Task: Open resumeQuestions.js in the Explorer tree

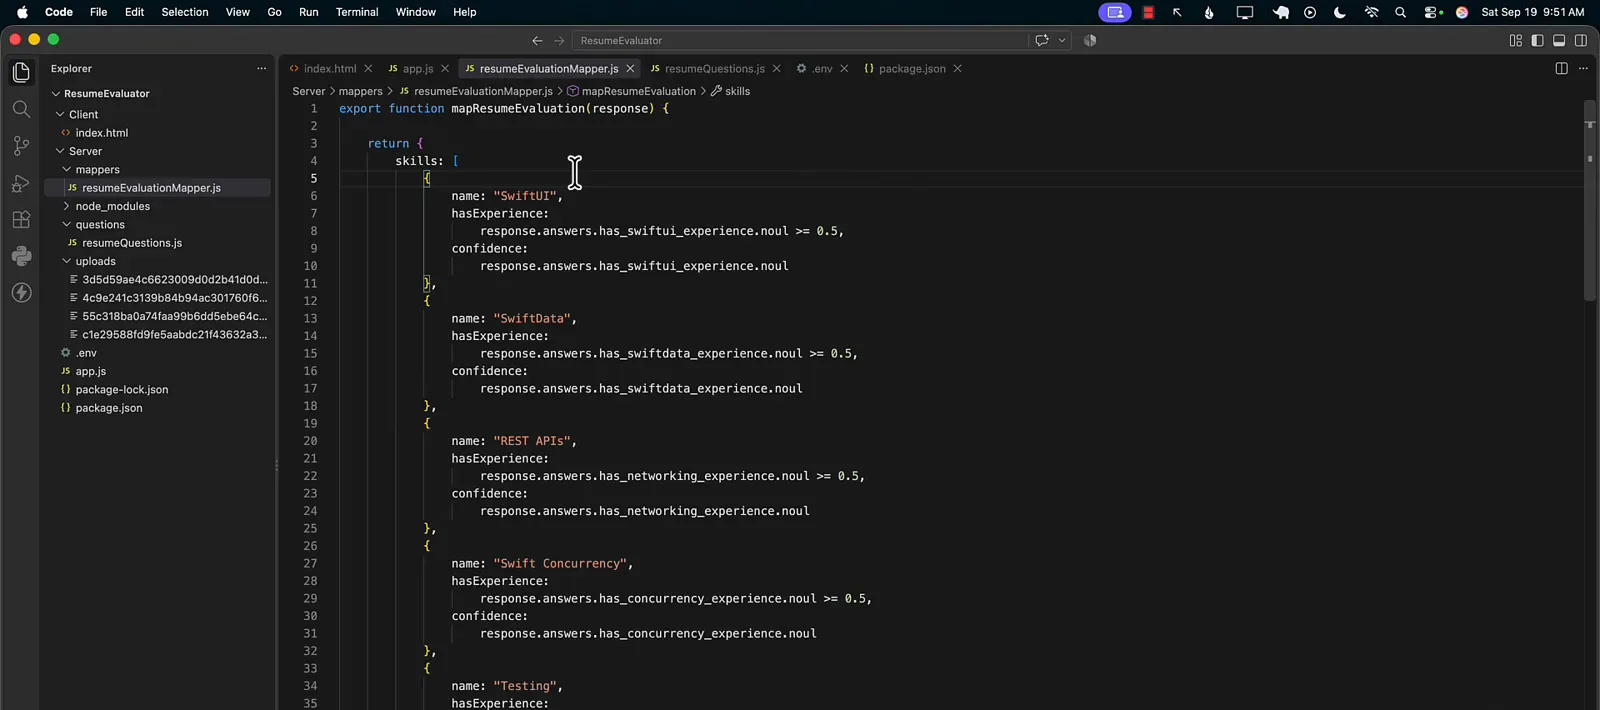Action: (x=132, y=243)
